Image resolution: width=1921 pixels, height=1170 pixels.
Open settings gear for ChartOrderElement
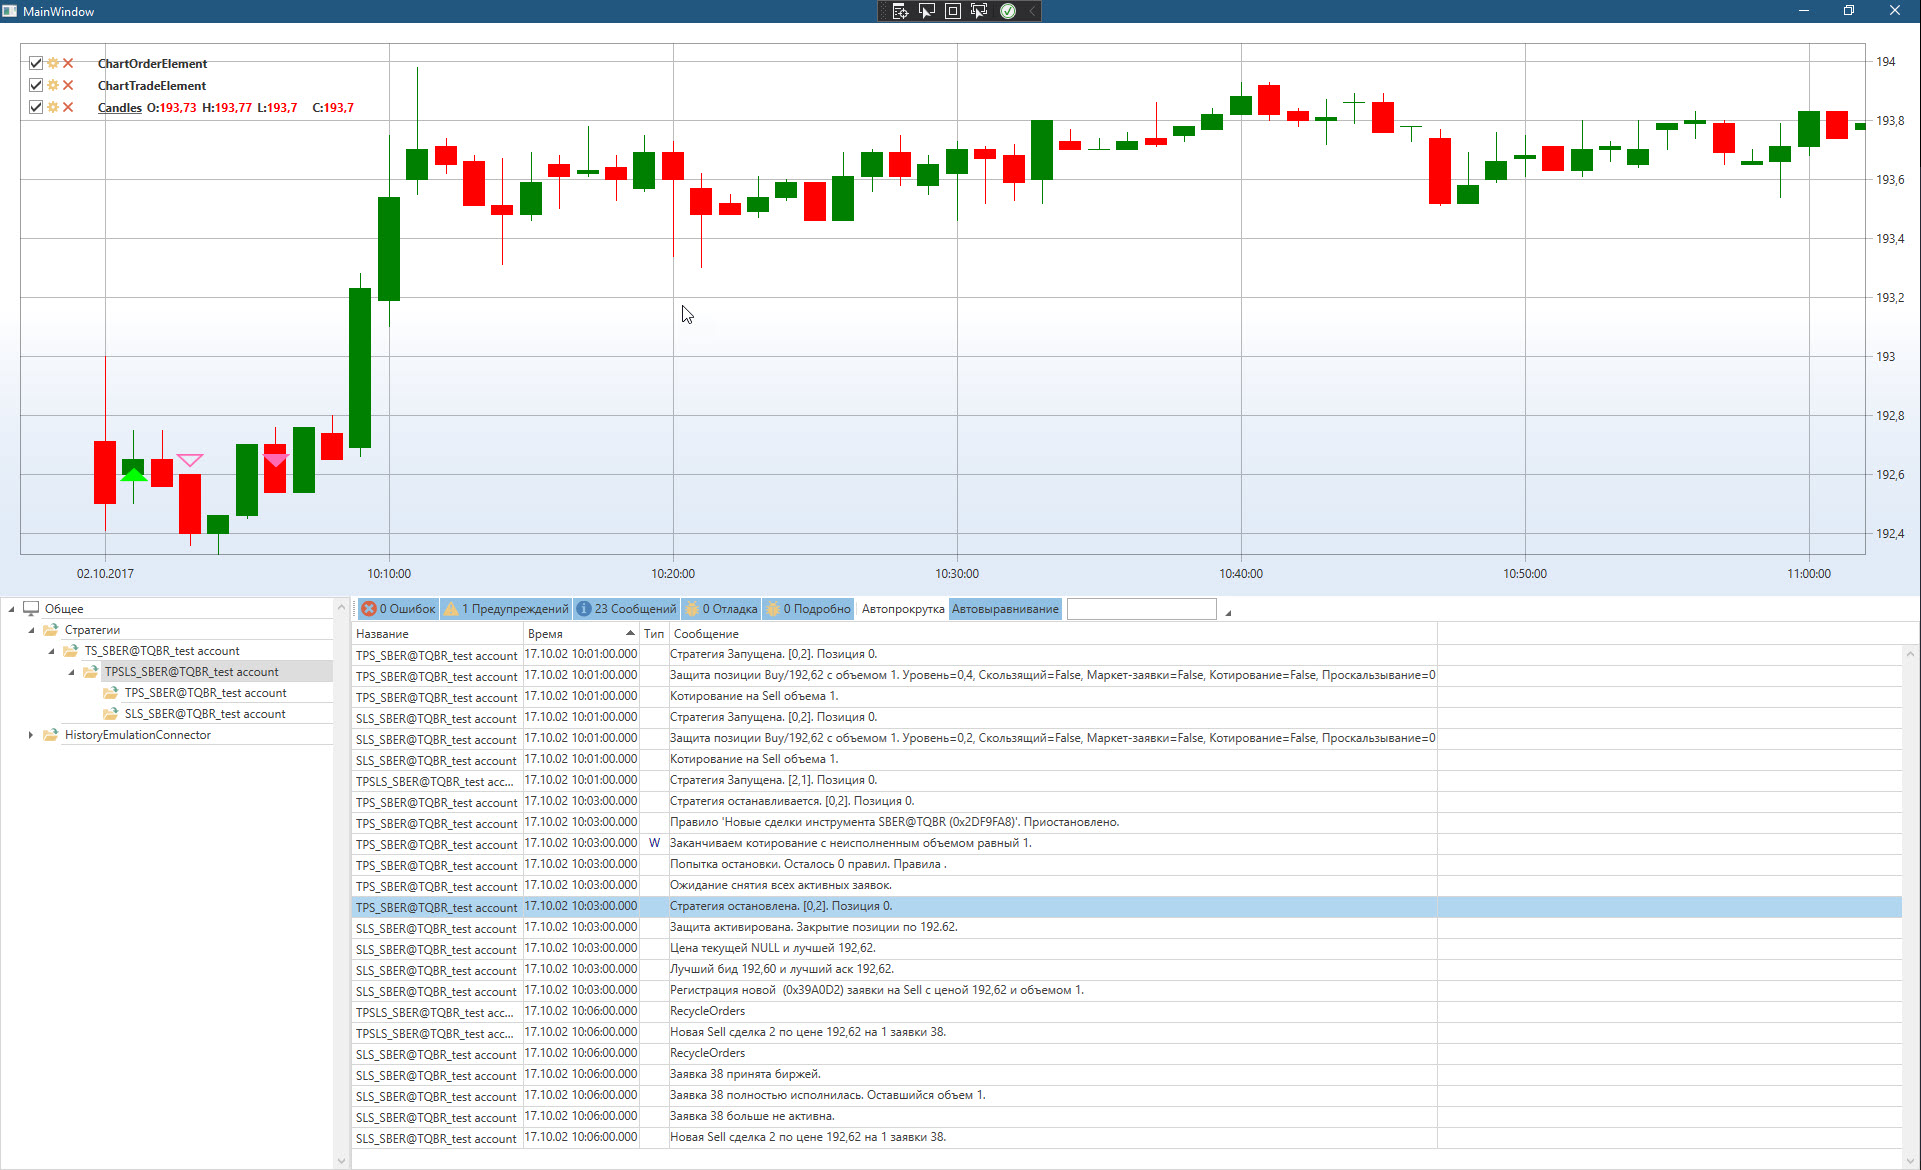(53, 63)
